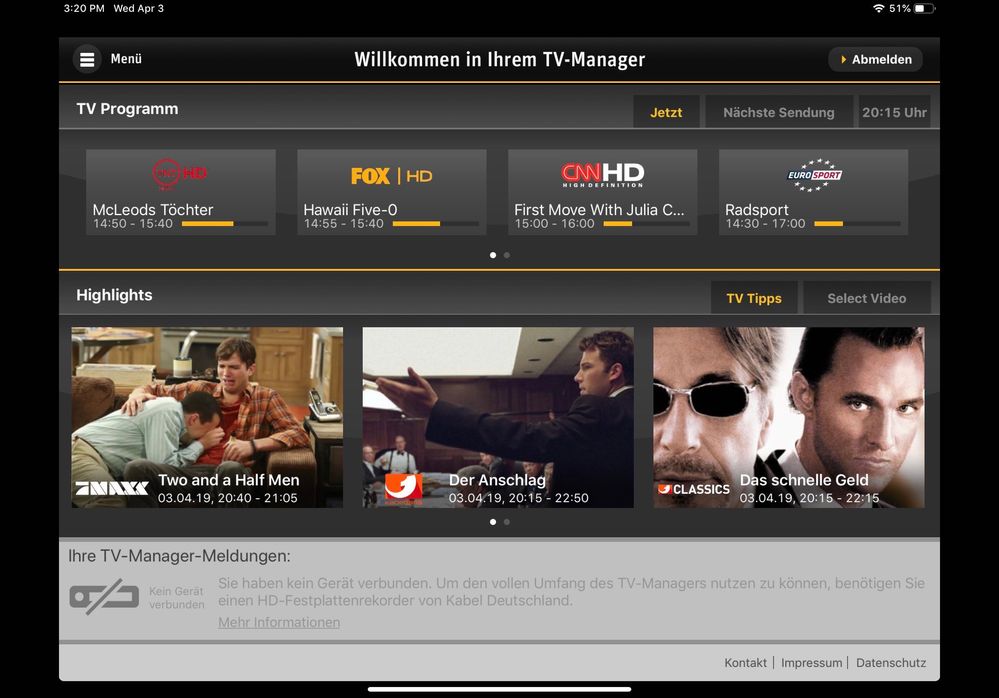Select first TV Programm page dot

(492, 255)
